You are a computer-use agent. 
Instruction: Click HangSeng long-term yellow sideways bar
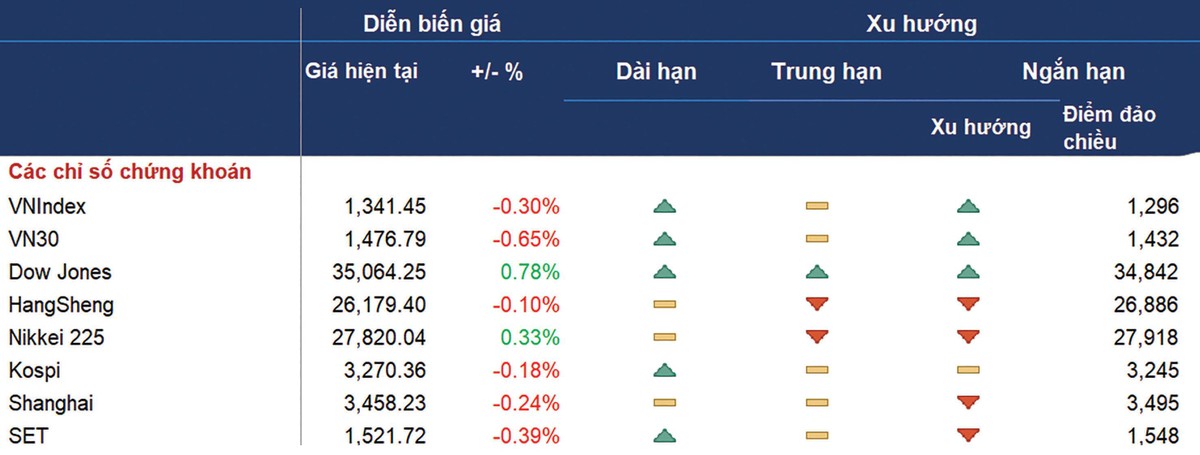click(665, 304)
